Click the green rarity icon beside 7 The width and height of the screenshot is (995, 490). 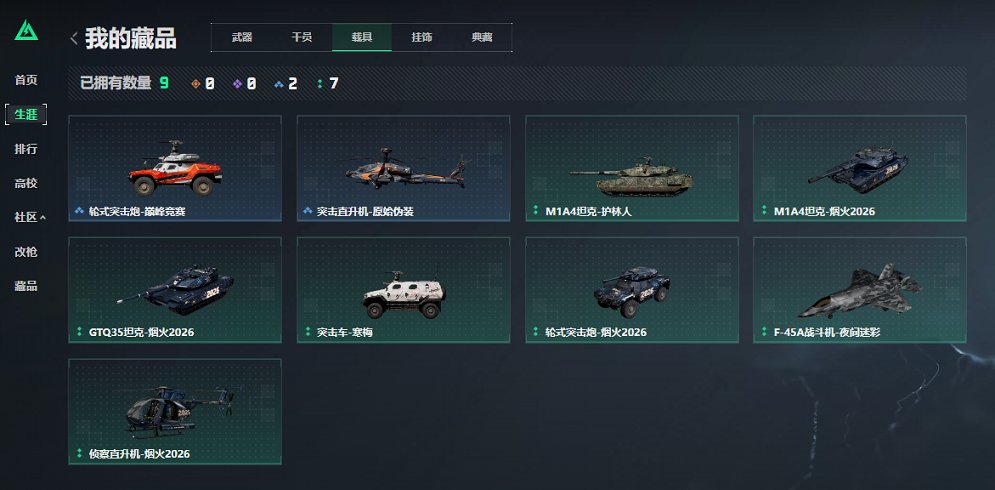click(x=319, y=83)
